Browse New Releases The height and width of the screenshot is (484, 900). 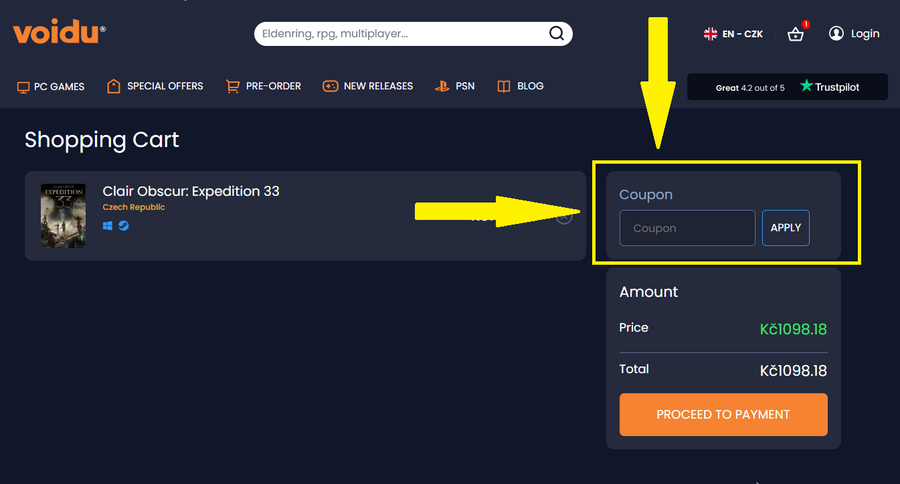367,86
